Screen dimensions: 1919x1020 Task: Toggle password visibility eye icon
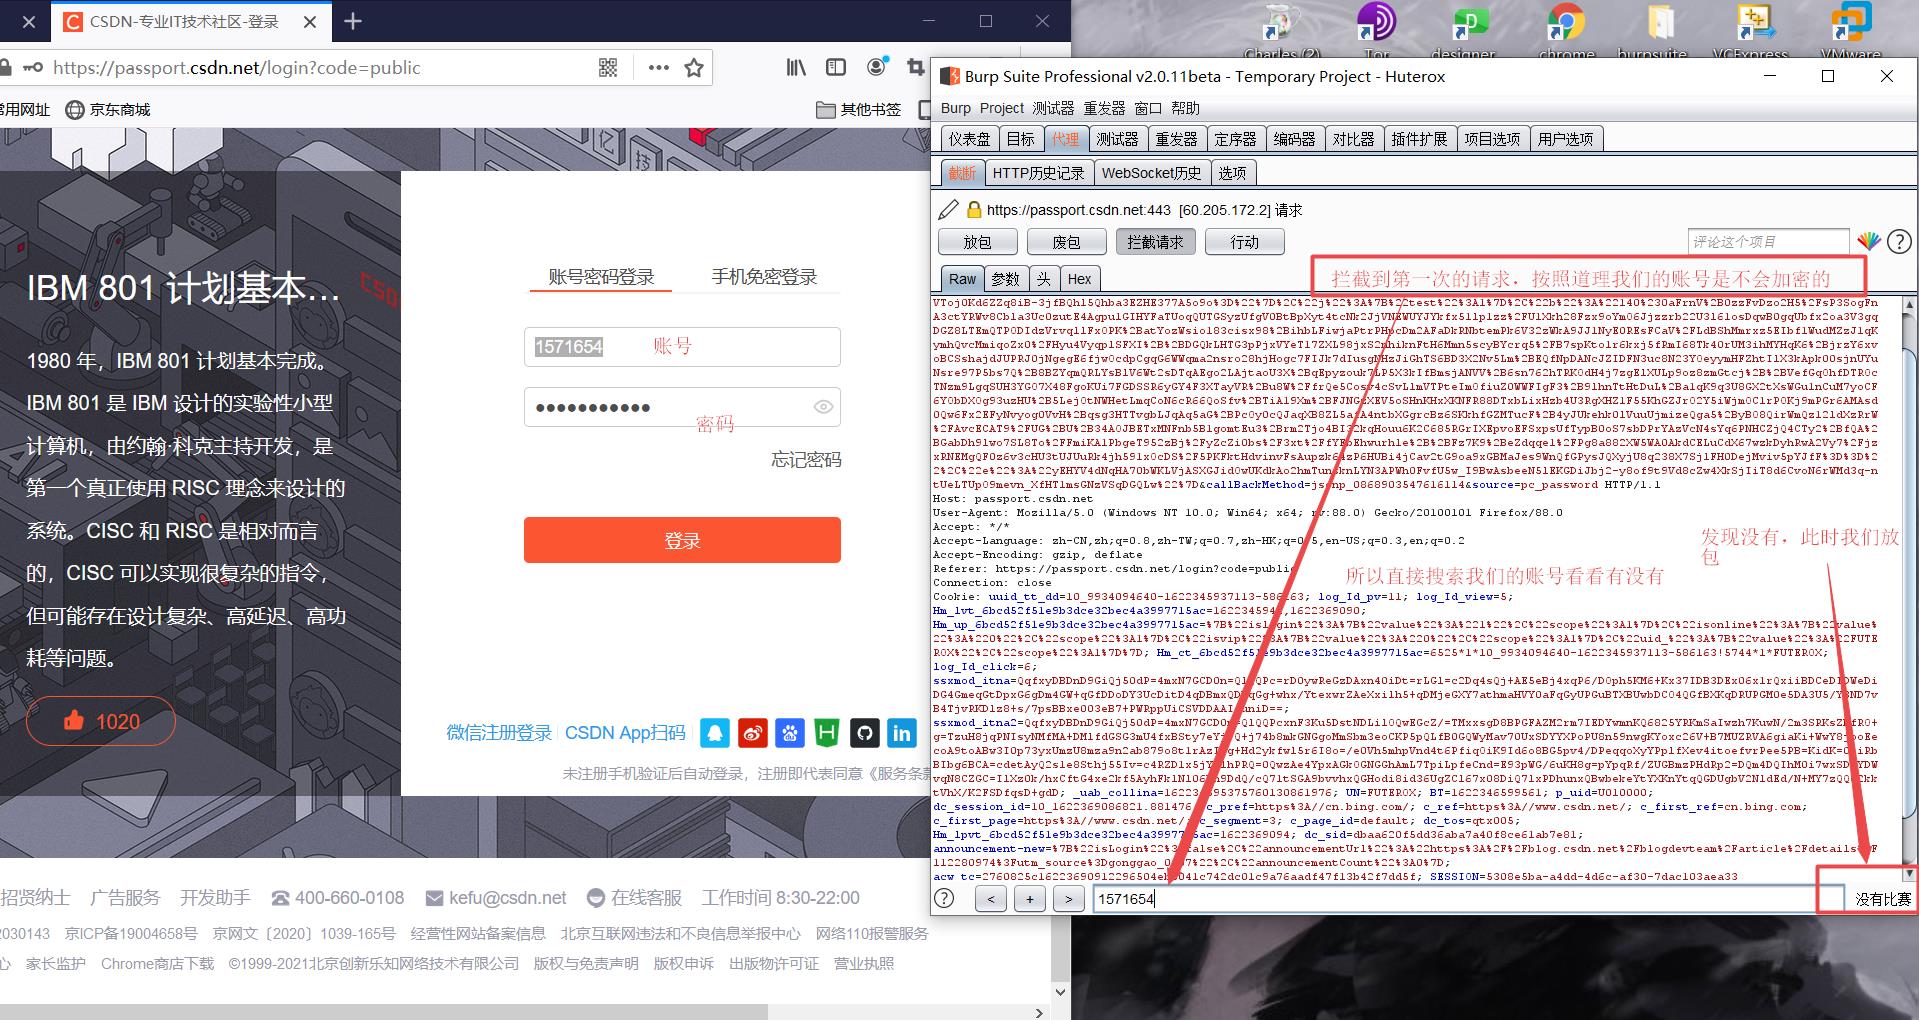pyautogui.click(x=823, y=407)
